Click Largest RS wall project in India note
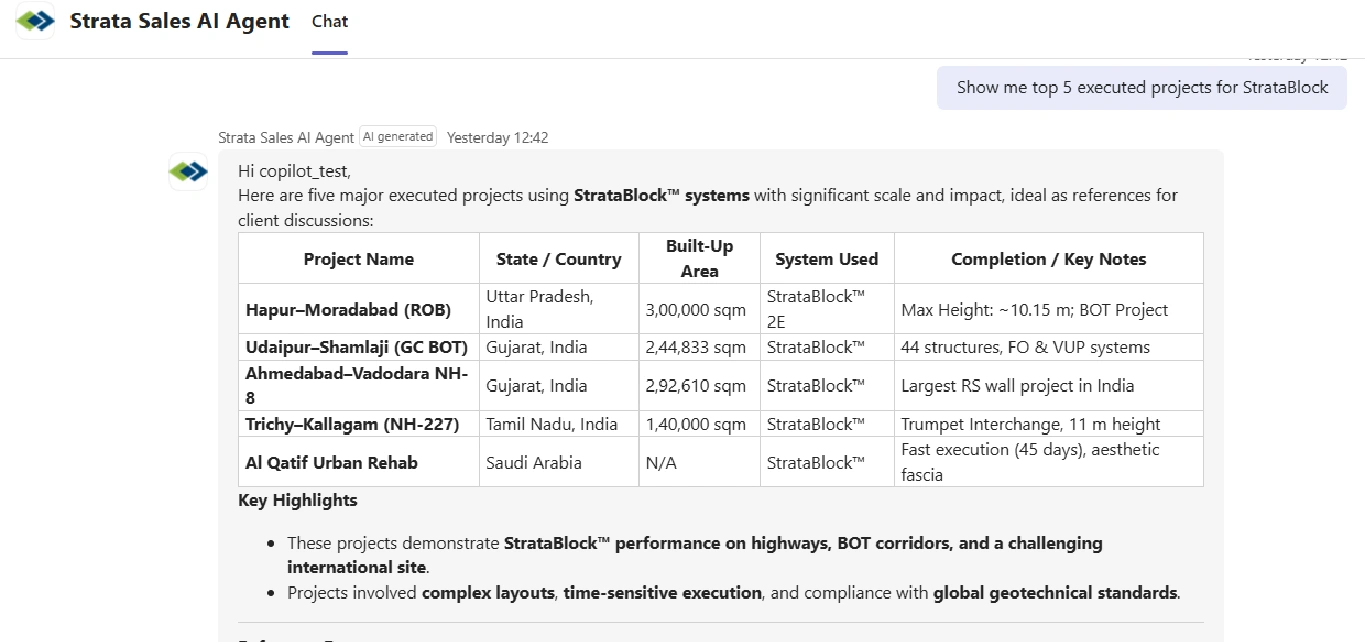This screenshot has height=642, width=1365. 1049,386
